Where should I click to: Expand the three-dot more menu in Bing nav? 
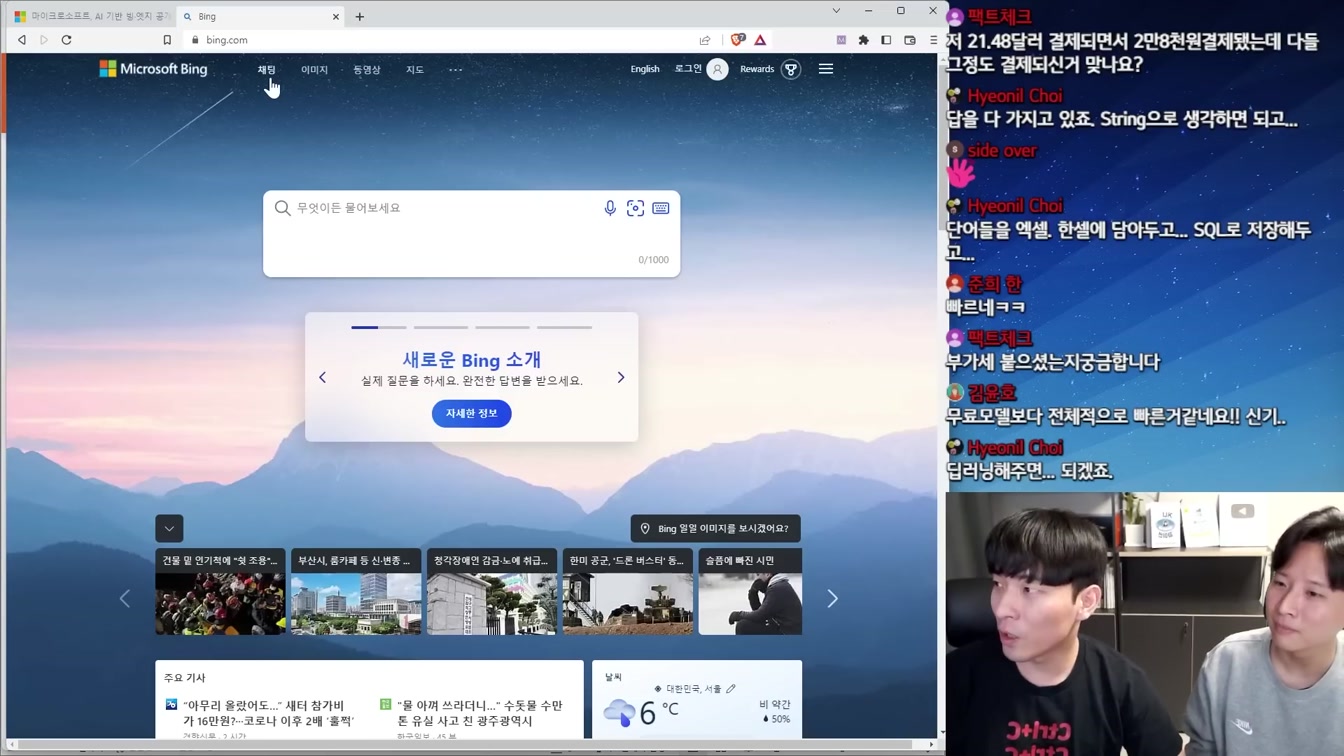[x=455, y=70]
